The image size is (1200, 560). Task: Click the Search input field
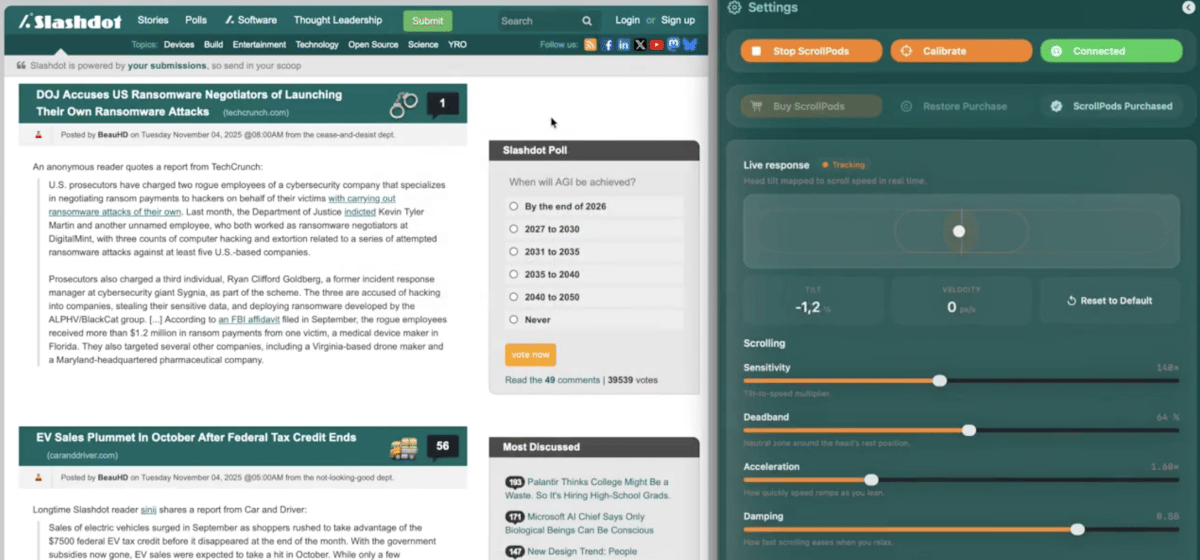tap(538, 20)
